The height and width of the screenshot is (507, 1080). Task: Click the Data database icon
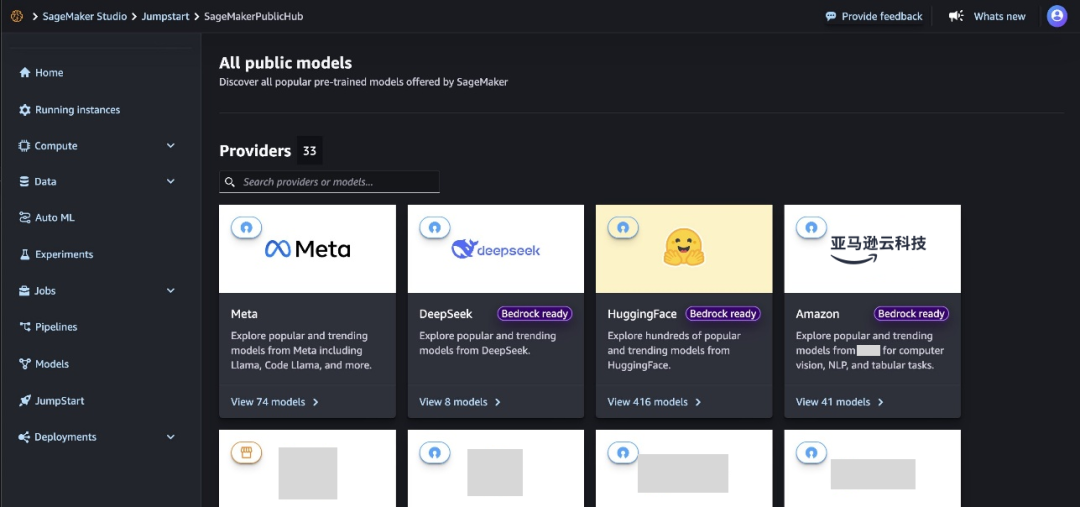(x=25, y=182)
